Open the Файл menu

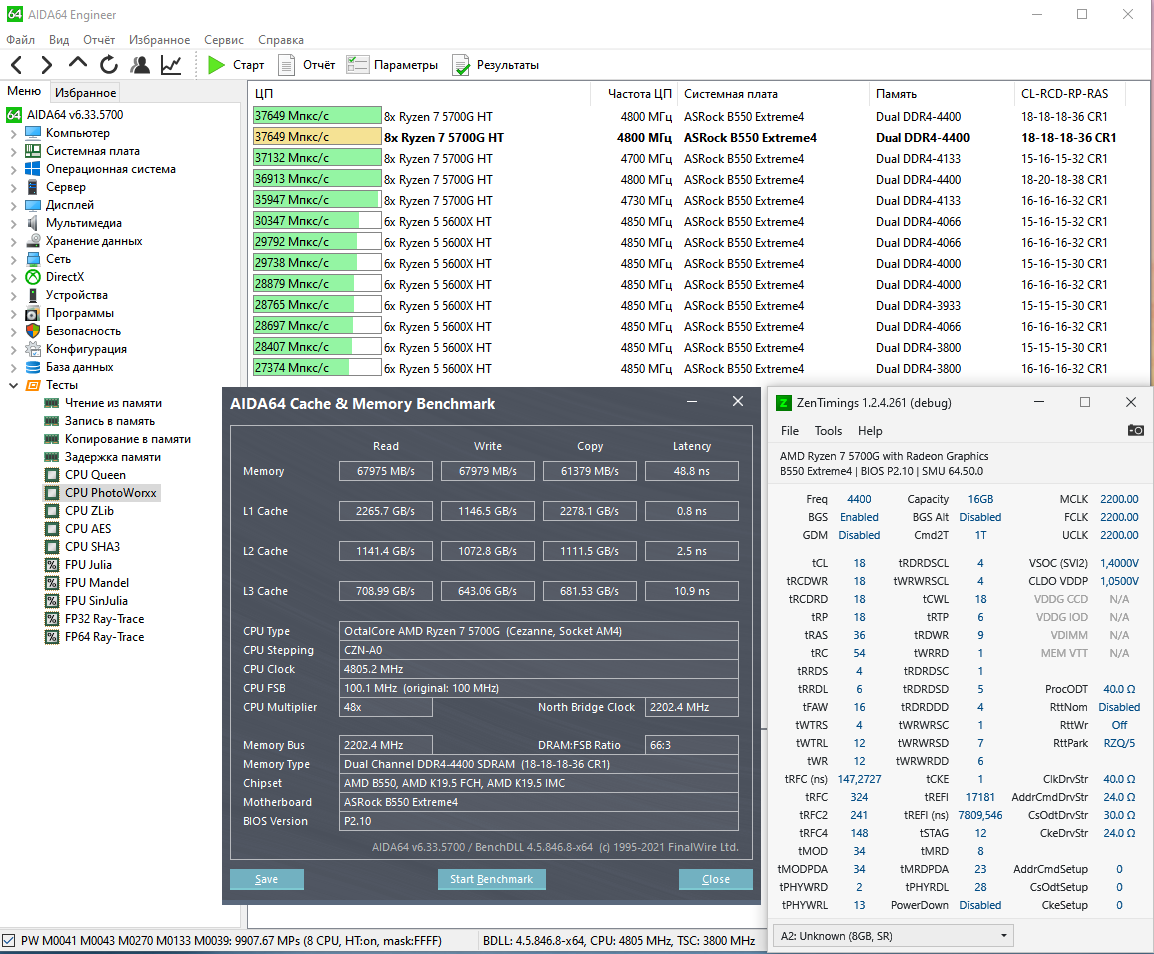[21, 40]
